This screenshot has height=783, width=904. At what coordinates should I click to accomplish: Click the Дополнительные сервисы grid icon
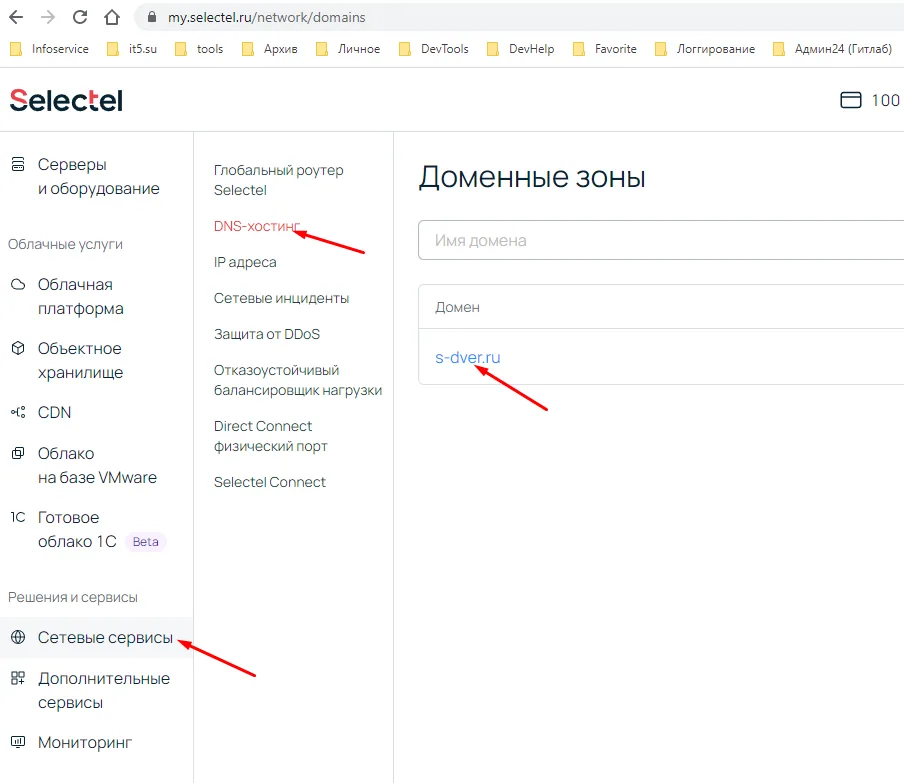18,678
